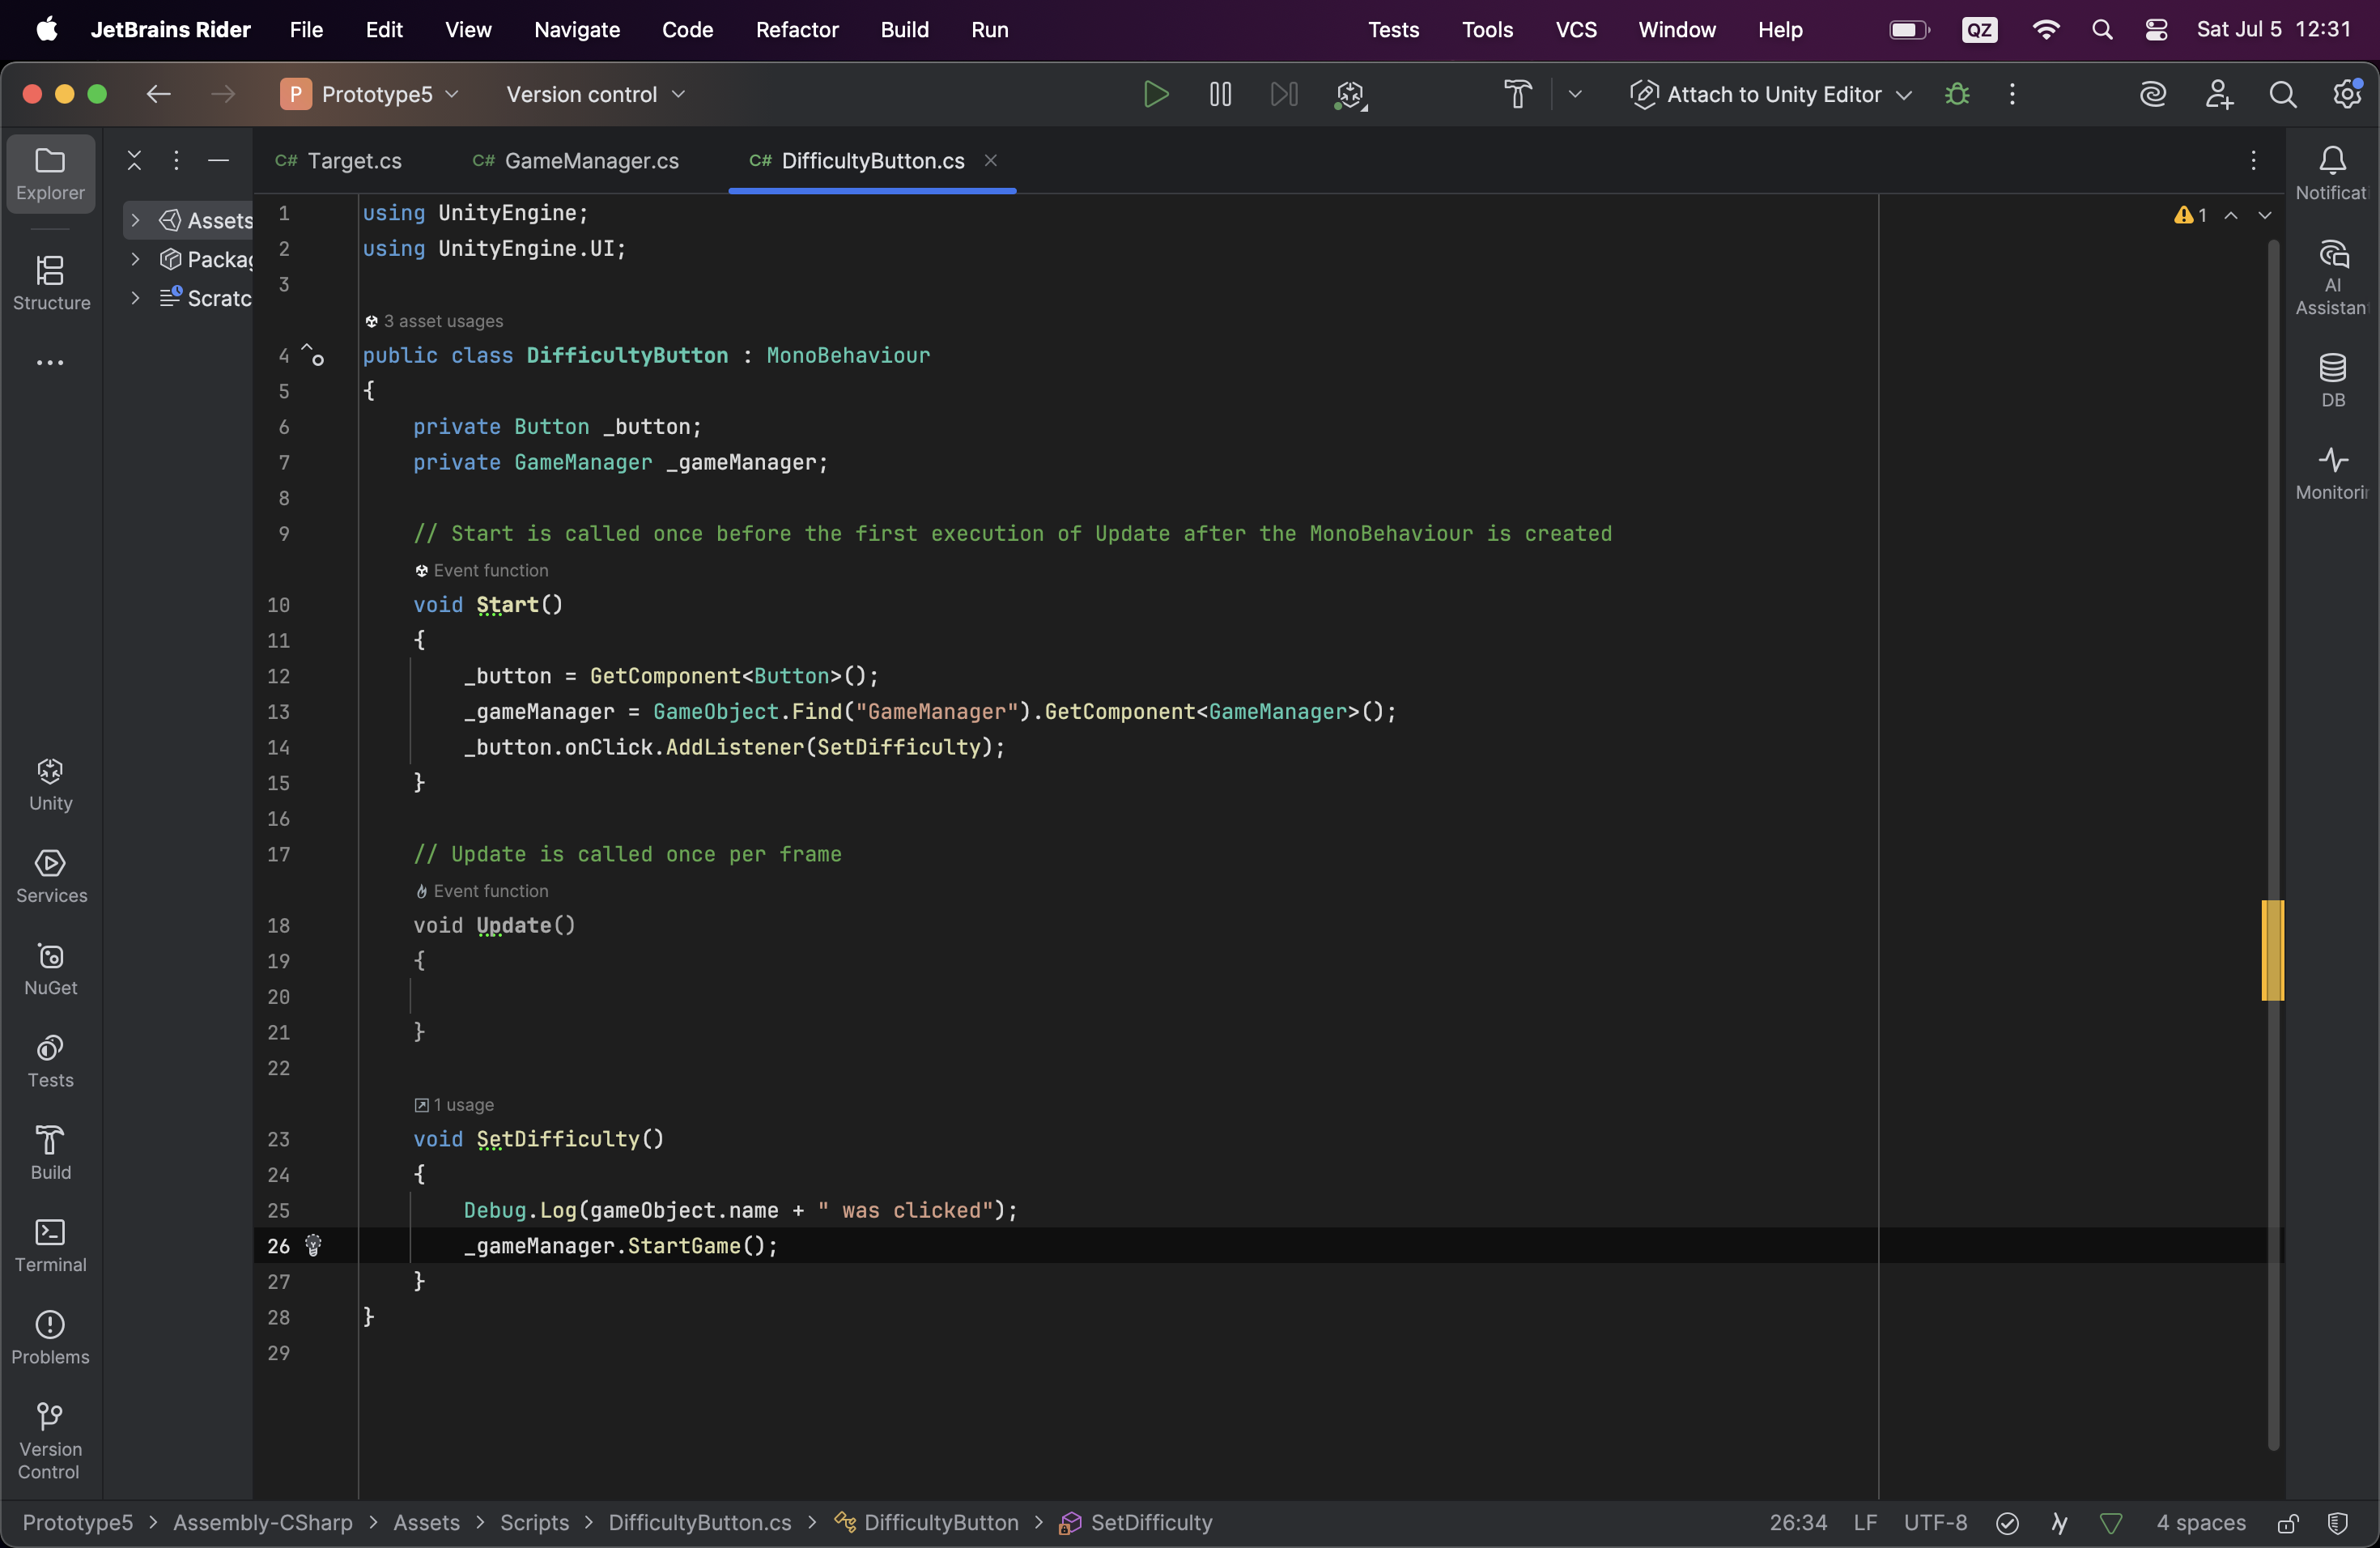Open the build options dropdown arrow
Screen dimensions: 2380x1548
[x=1575, y=94]
